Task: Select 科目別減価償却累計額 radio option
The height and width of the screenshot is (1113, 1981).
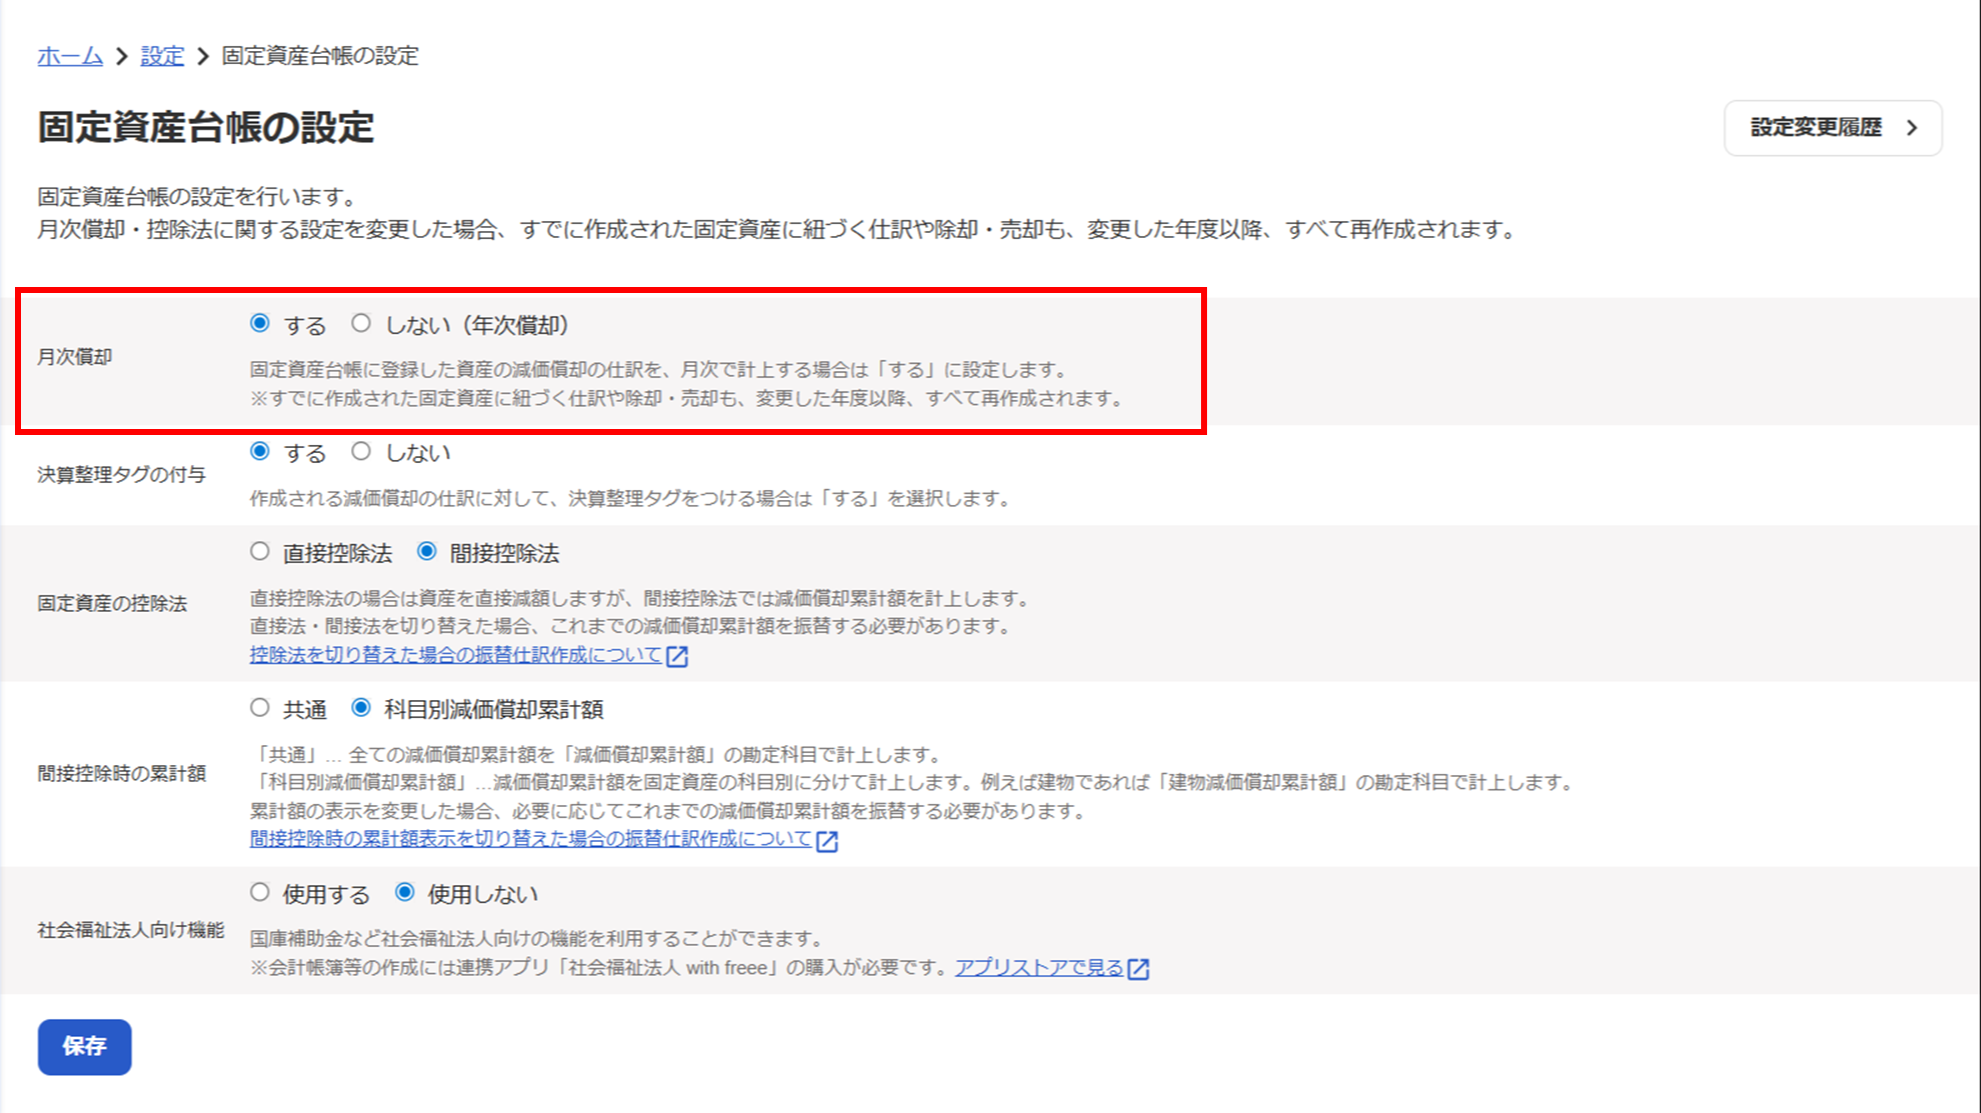Action: point(361,708)
